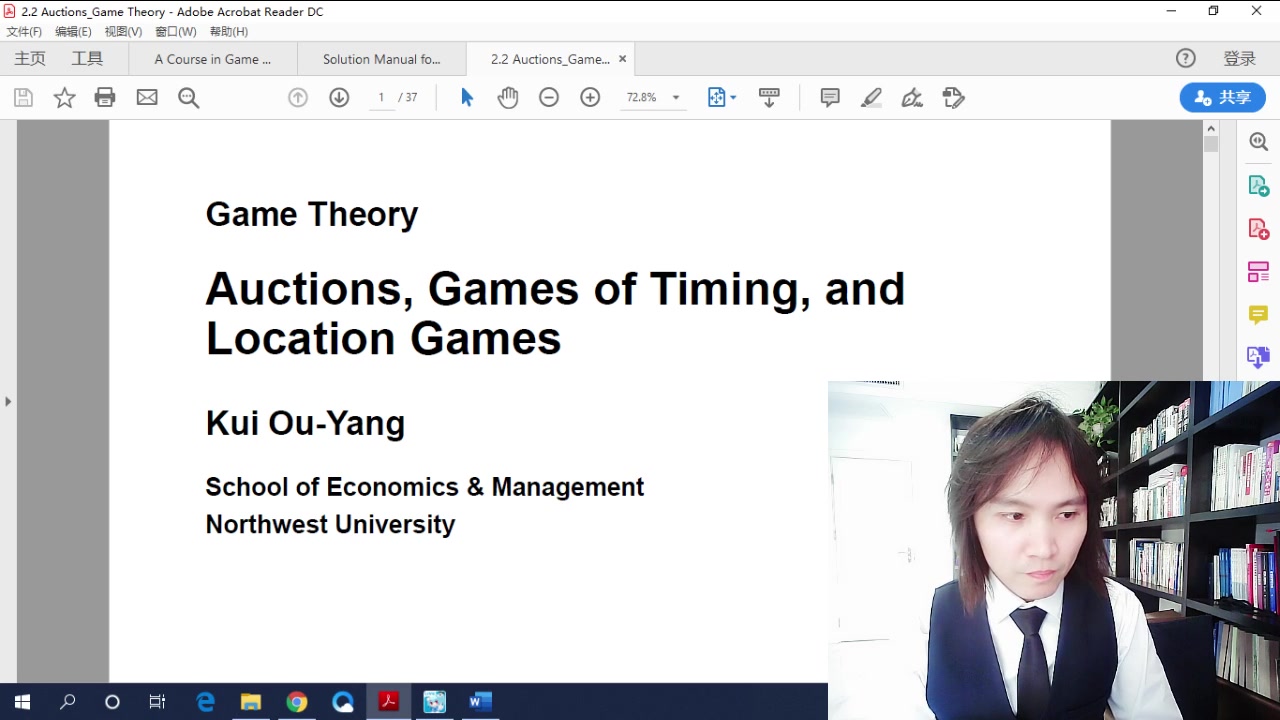Open the 编辑(E) menu

pos(73,32)
